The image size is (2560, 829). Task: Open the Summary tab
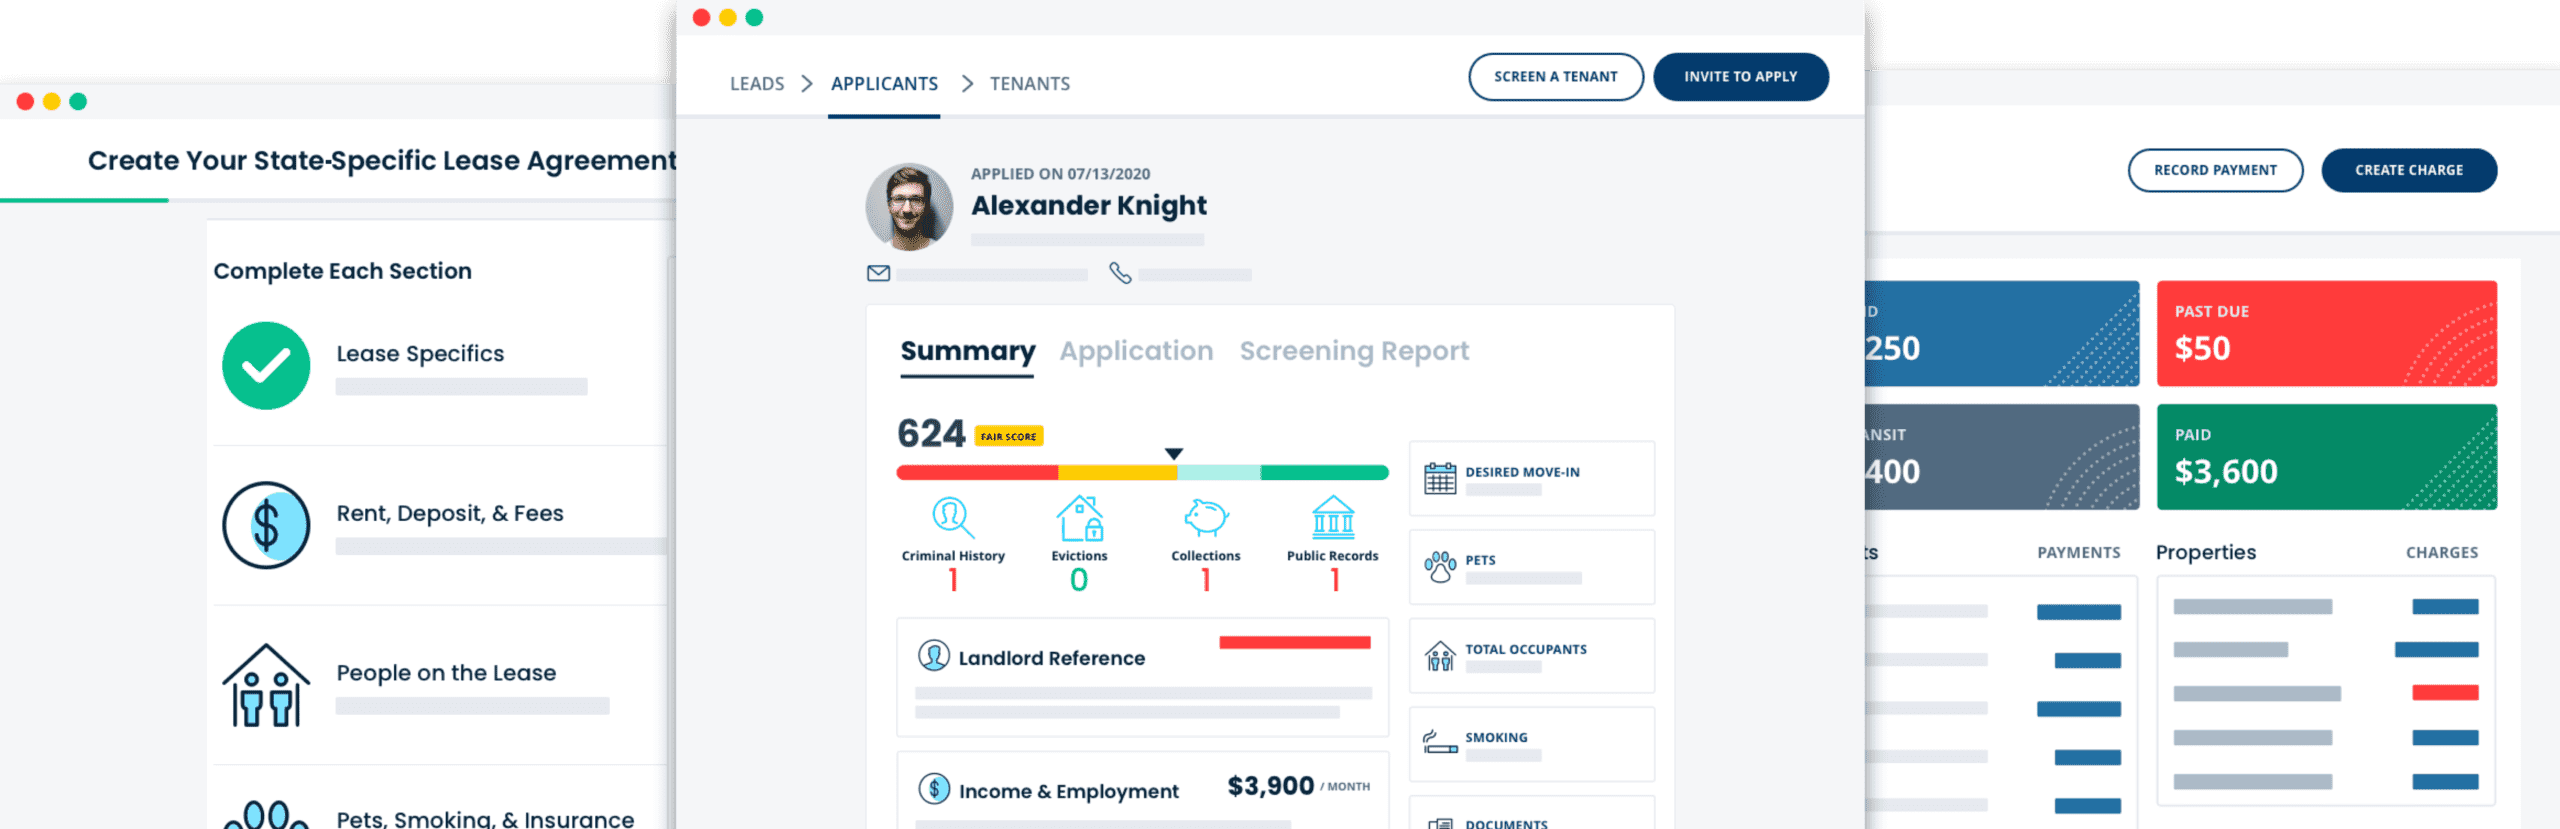(967, 351)
